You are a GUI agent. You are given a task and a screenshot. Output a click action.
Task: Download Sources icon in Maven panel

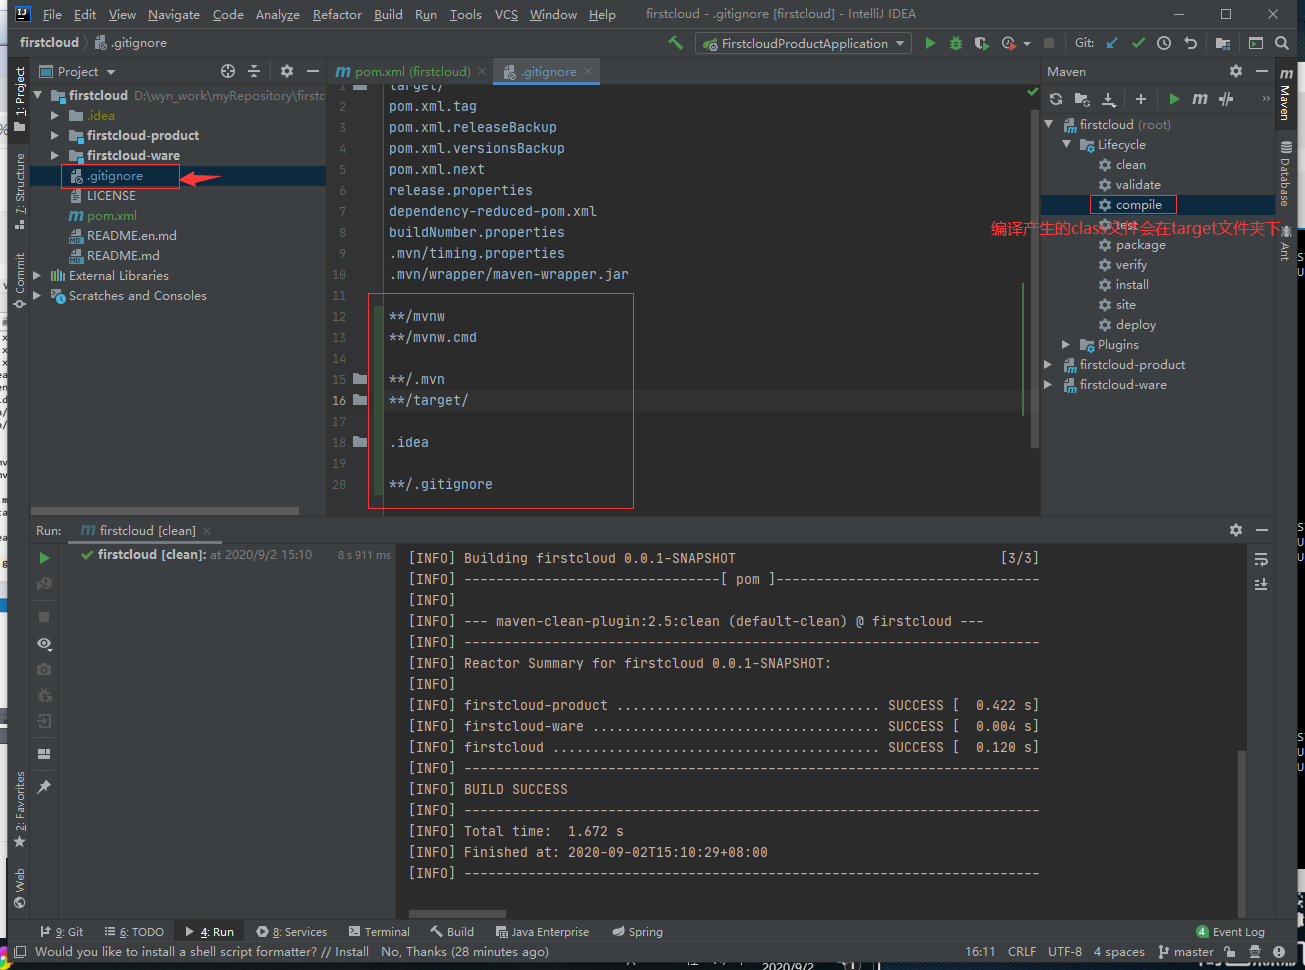(1109, 98)
